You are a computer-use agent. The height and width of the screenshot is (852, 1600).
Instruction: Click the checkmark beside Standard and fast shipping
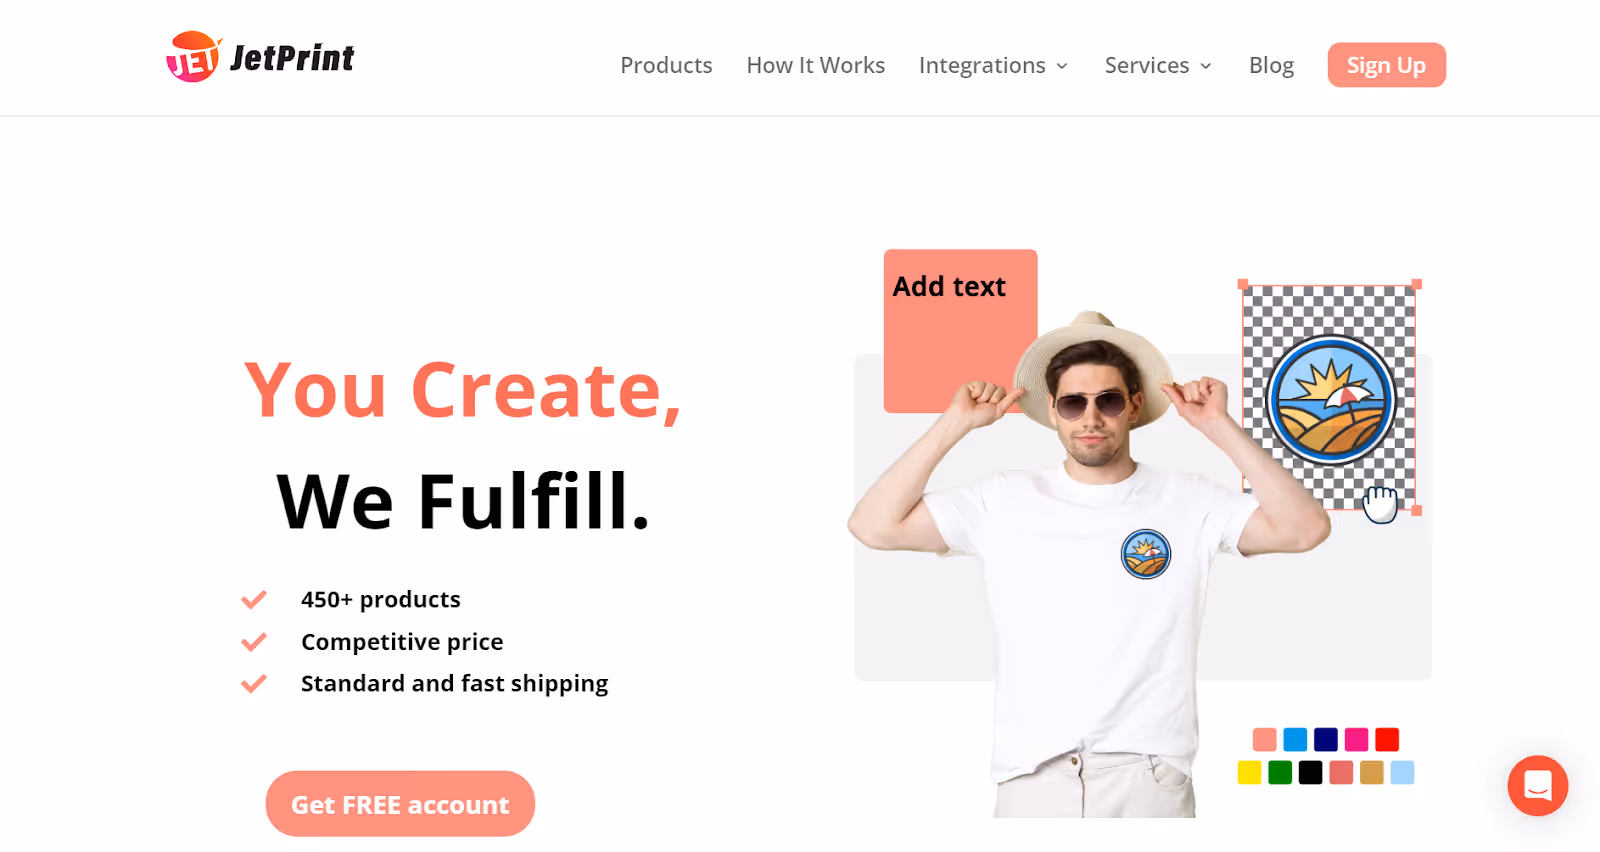254,684
